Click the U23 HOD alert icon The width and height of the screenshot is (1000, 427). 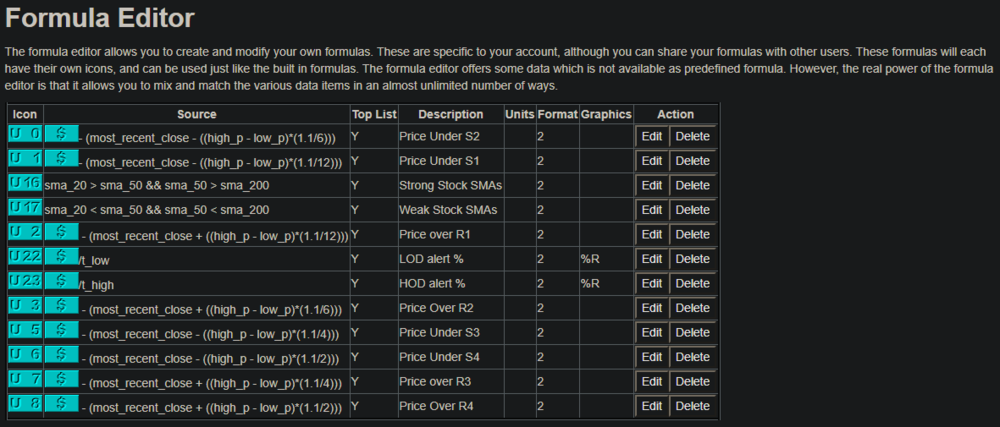coord(25,281)
